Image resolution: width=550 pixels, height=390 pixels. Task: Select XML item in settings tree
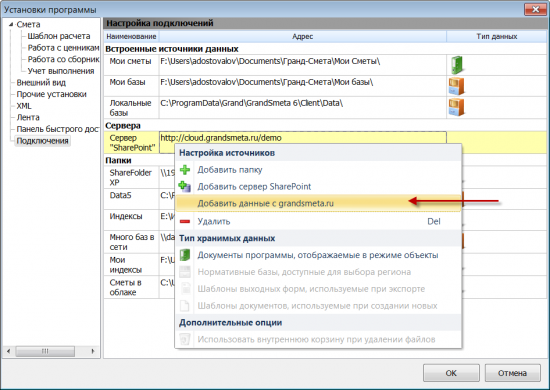[24, 106]
